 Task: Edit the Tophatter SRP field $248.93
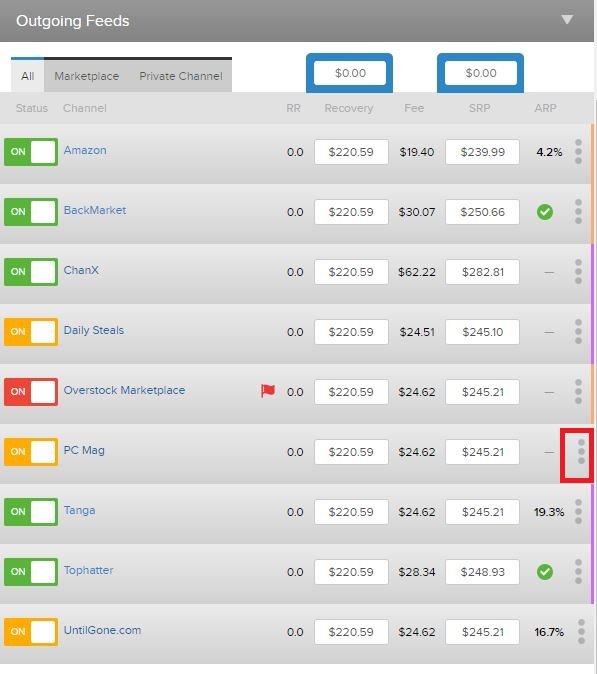[482, 572]
